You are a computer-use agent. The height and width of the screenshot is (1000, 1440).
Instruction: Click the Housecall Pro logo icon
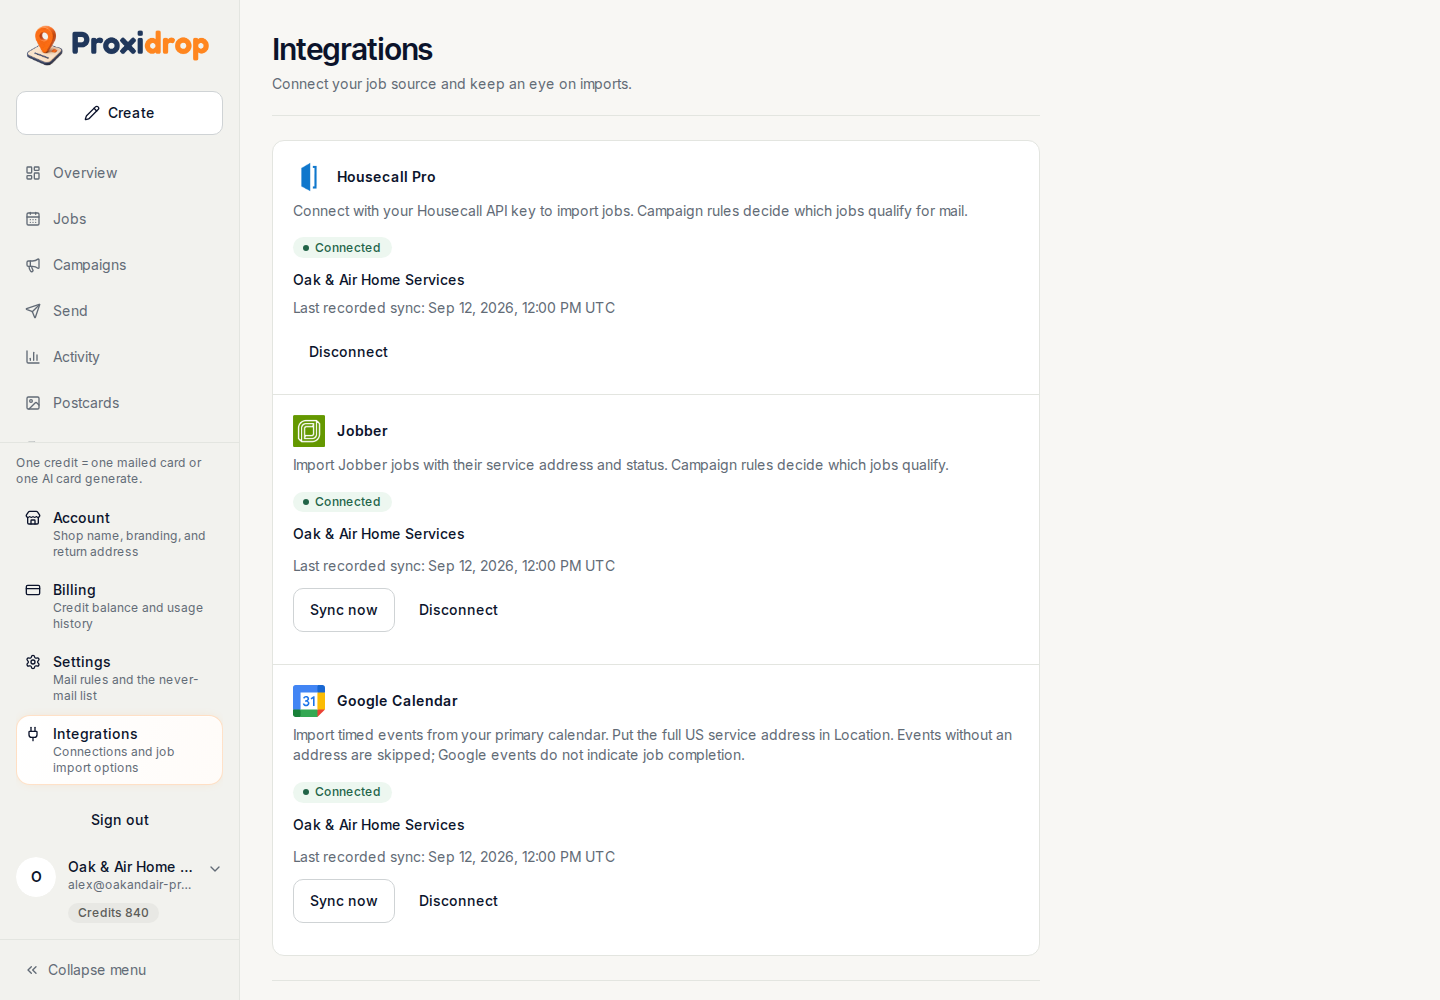tap(309, 177)
